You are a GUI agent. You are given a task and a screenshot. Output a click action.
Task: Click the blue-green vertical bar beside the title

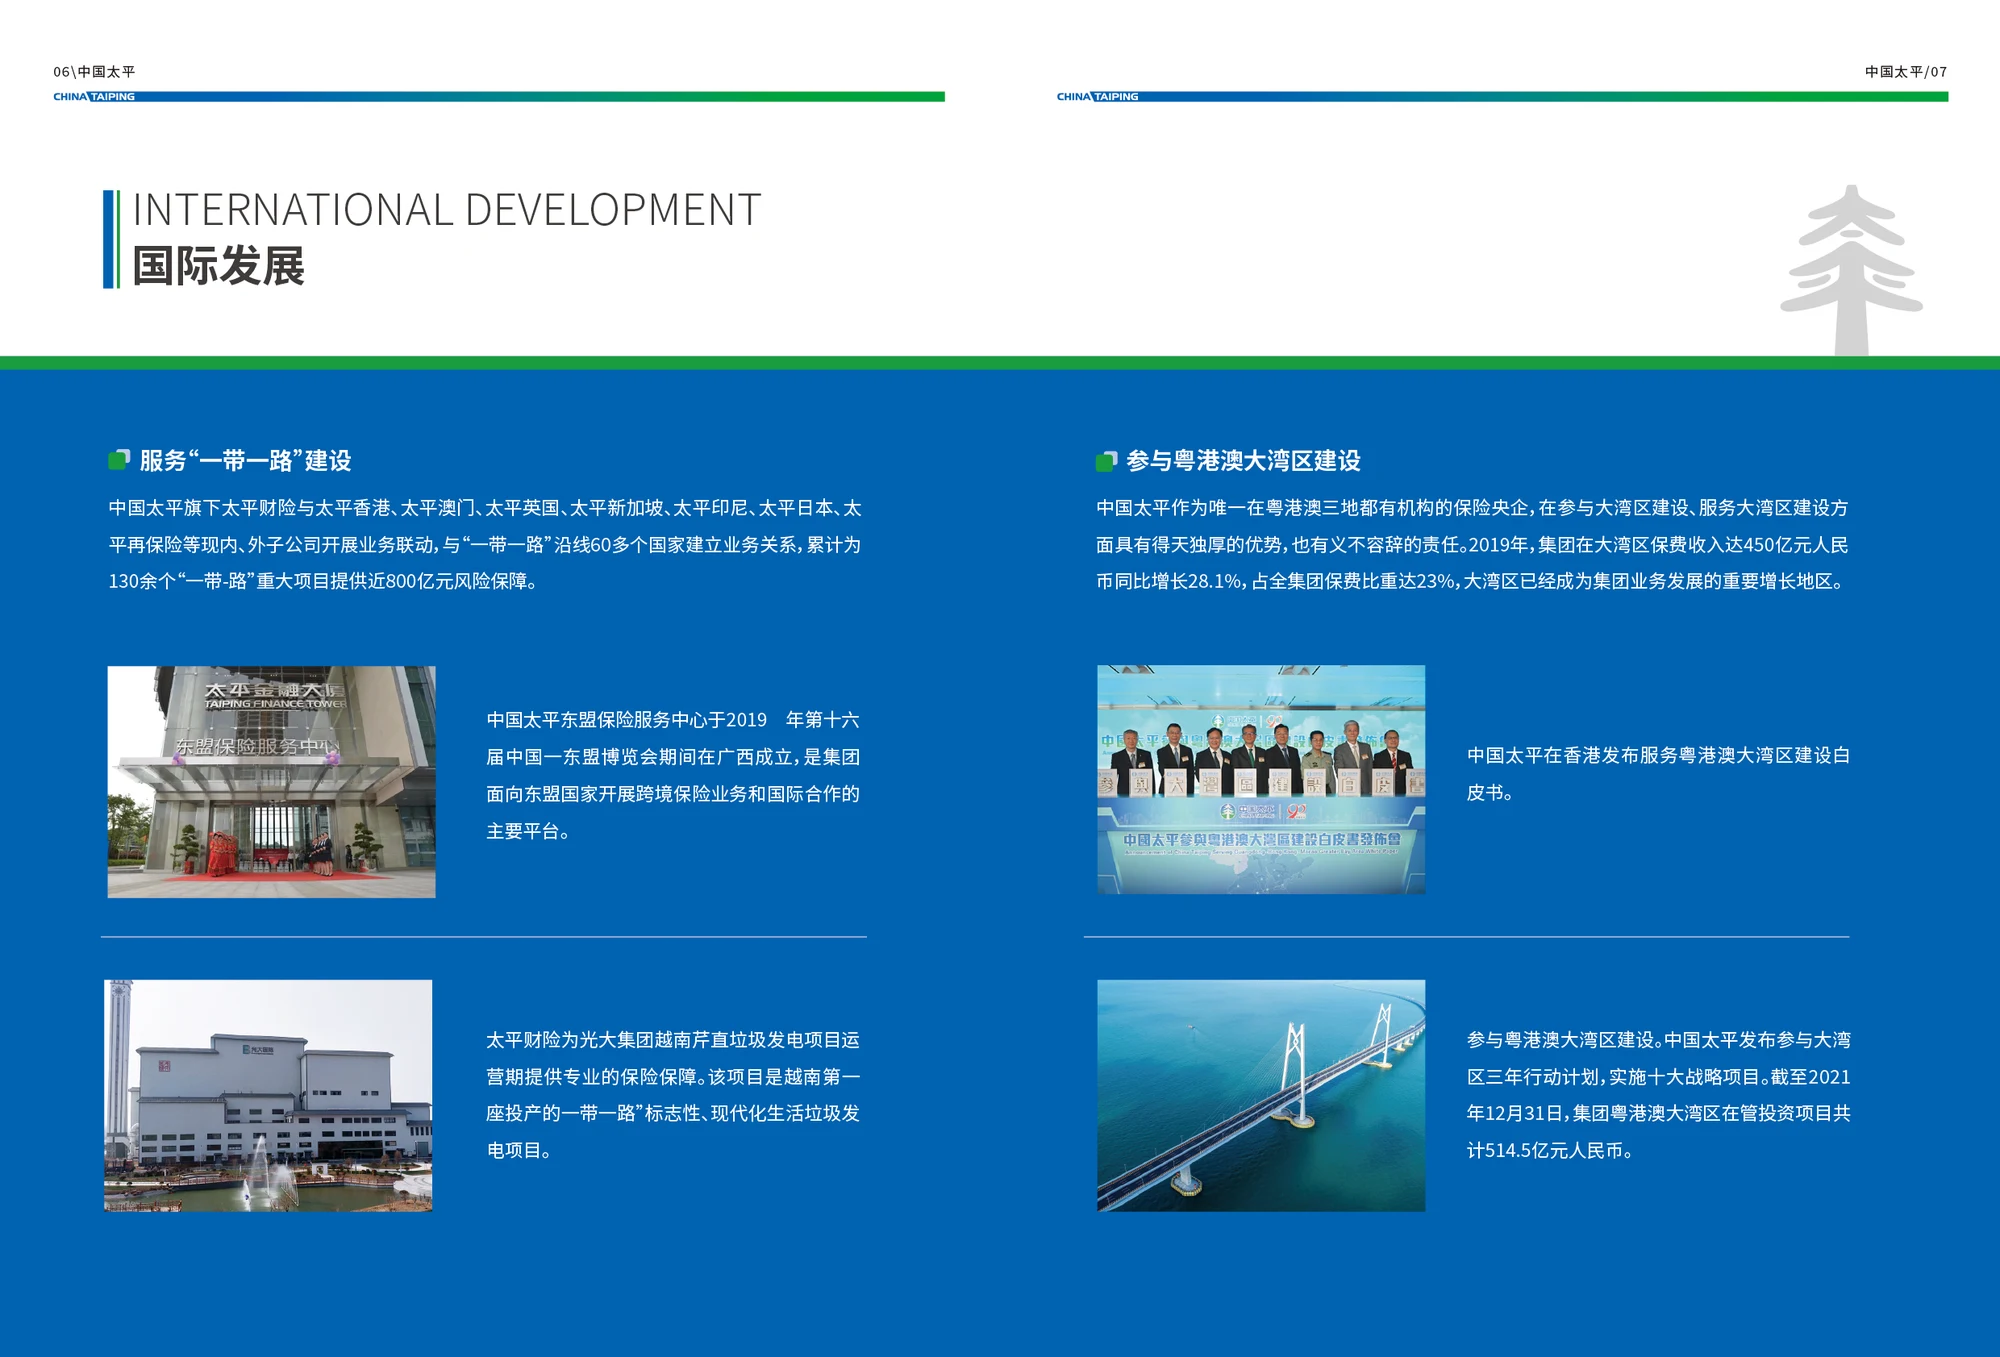[x=111, y=240]
